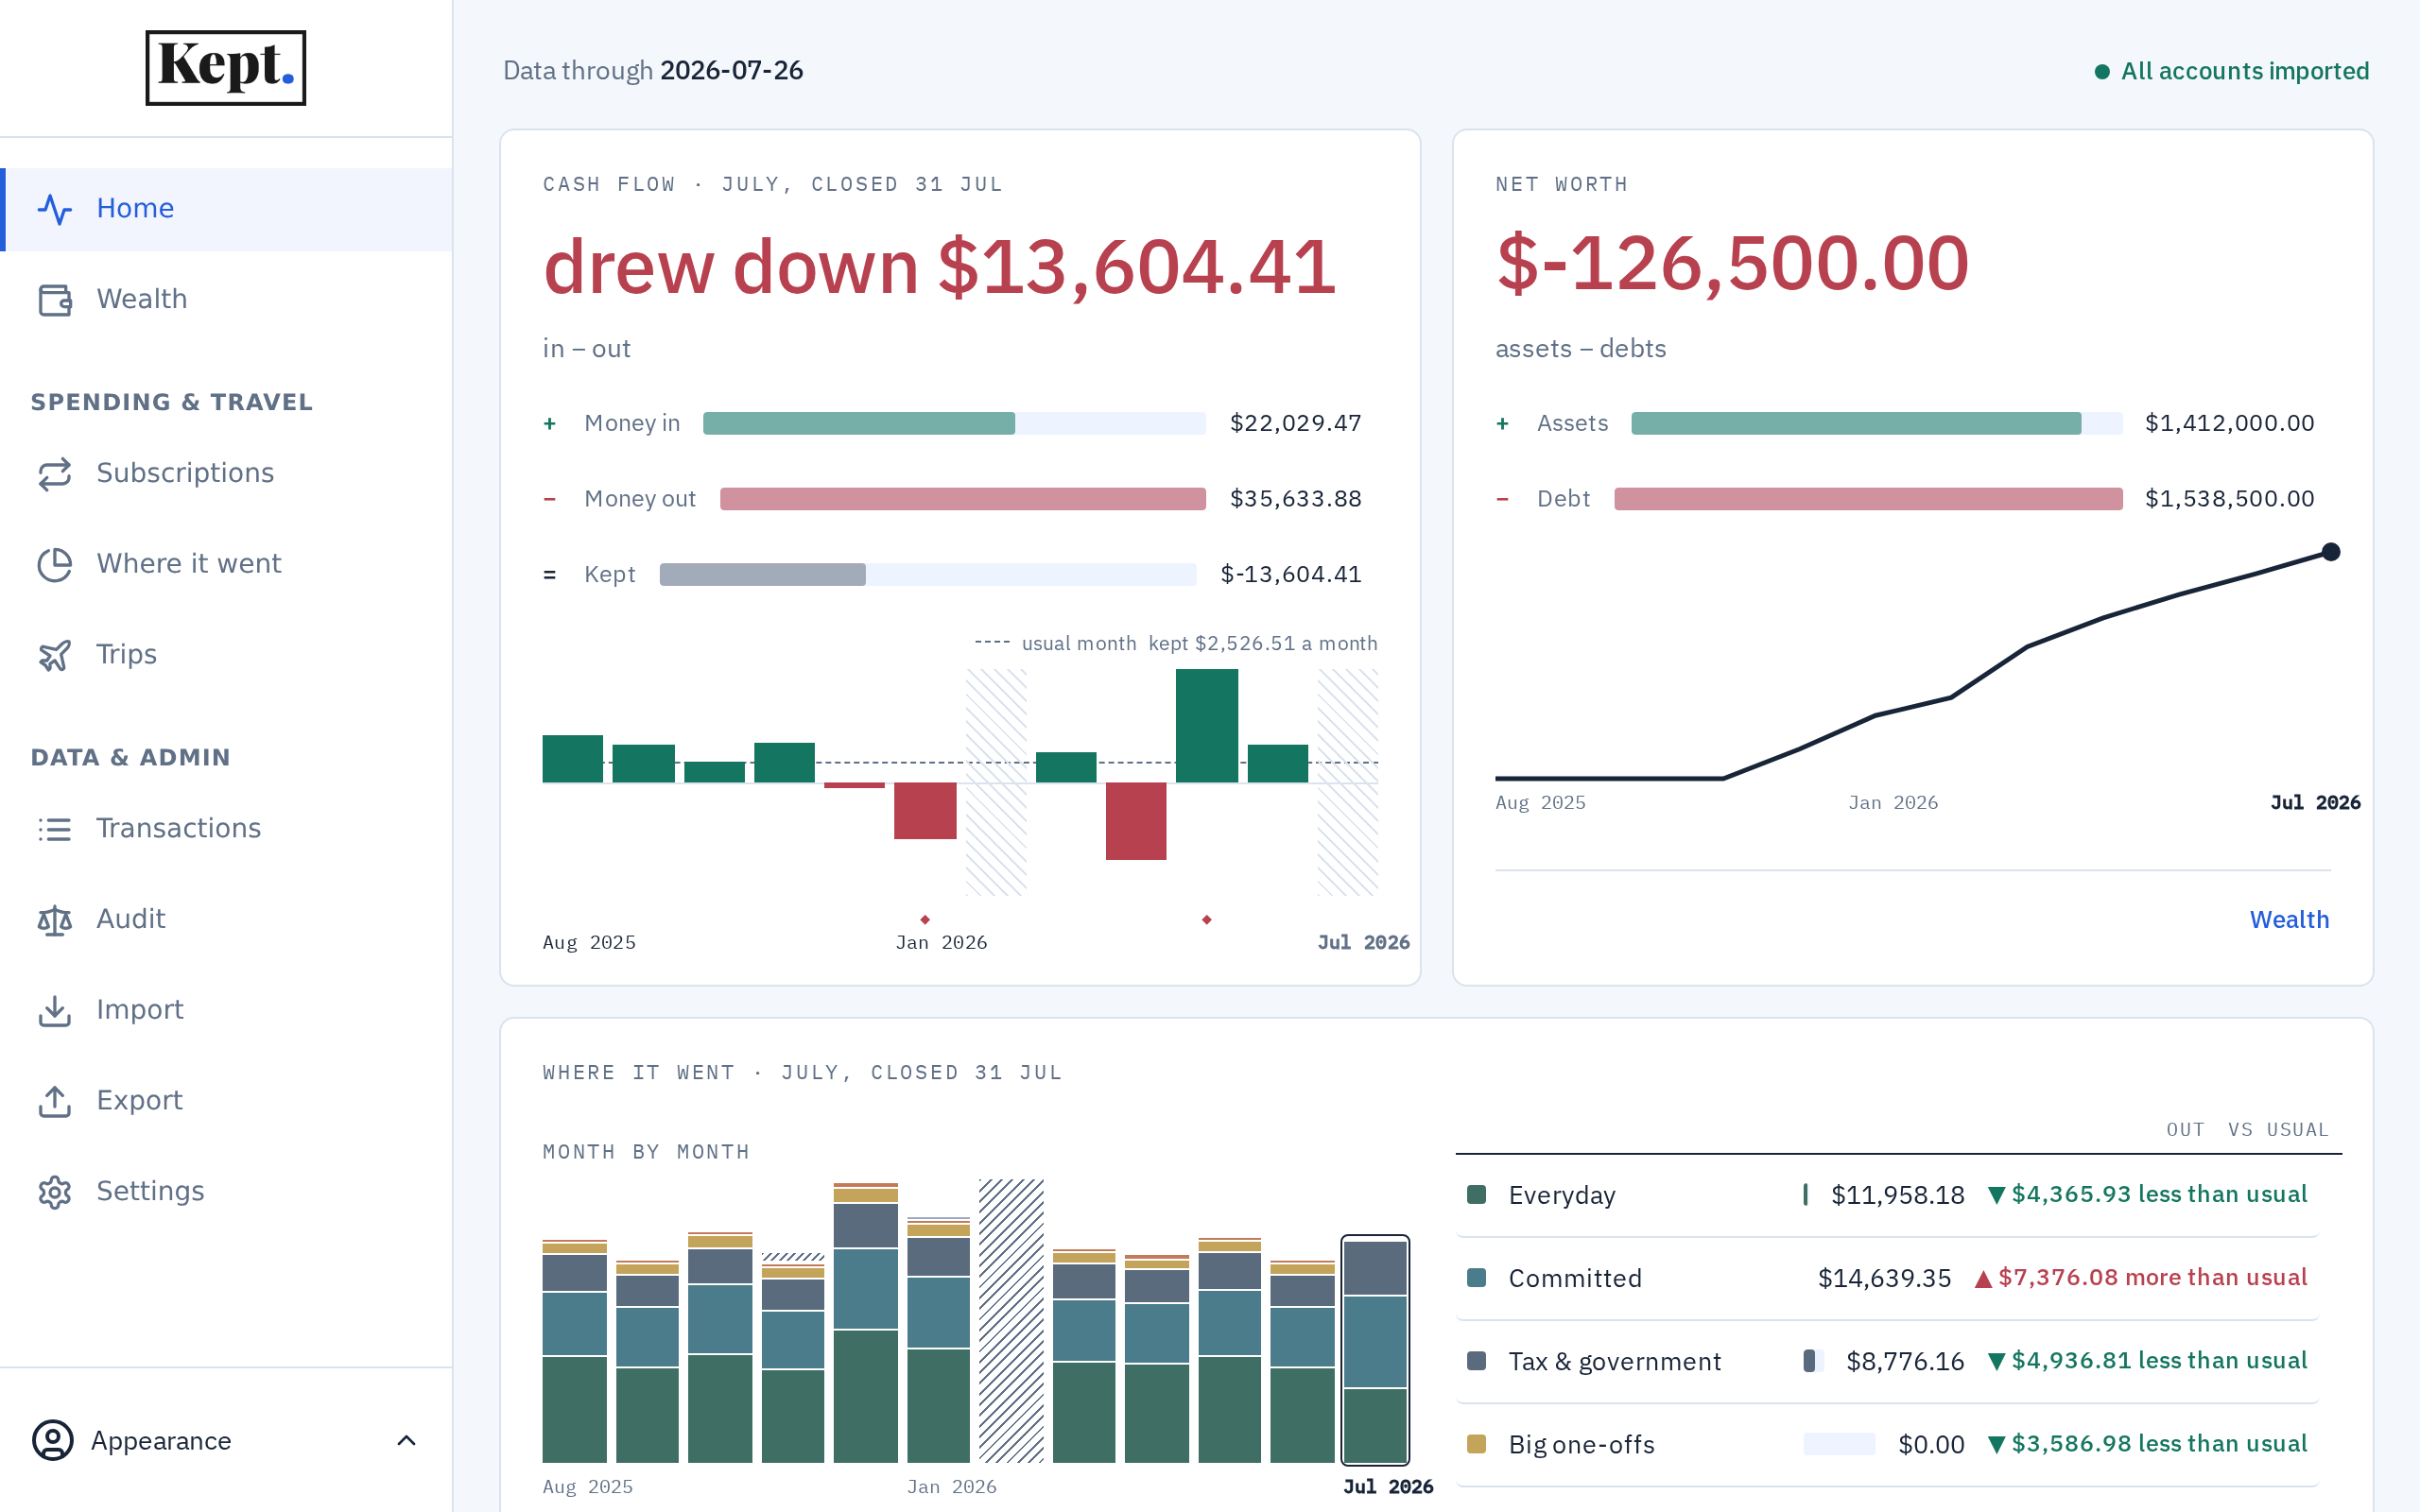
Task: Click the $1,412,000.00 Assets amount
Action: click(x=2229, y=423)
